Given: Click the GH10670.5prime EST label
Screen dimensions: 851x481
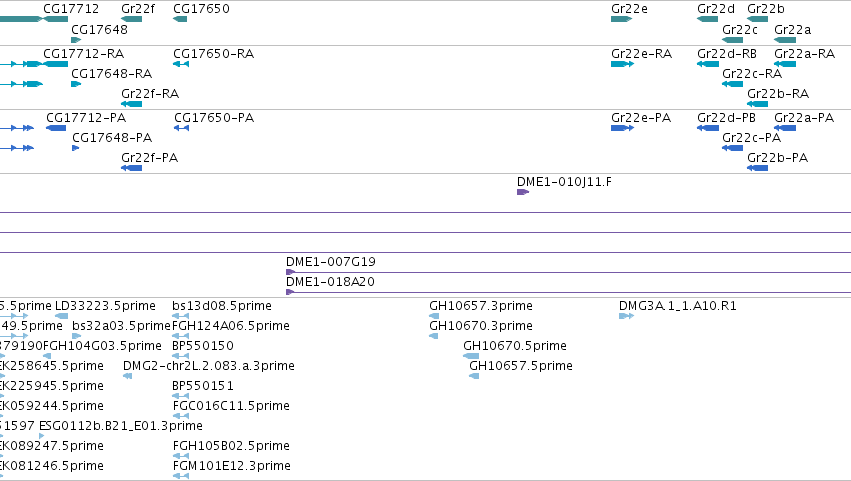Looking at the screenshot, I should (x=515, y=346).
